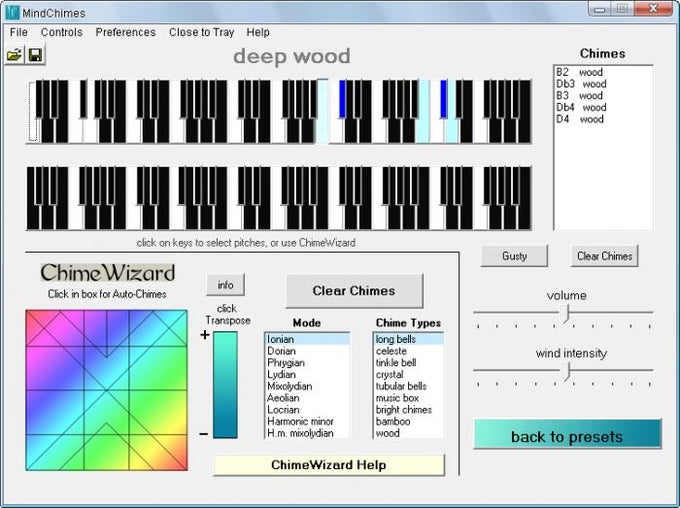This screenshot has width=680, height=508.
Task: Open ChimeWizard Help
Action: [x=329, y=465]
